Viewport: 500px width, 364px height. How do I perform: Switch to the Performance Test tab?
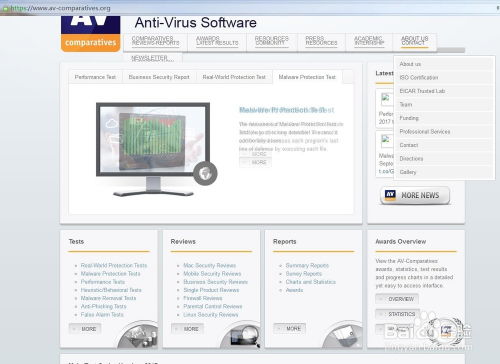(95, 77)
